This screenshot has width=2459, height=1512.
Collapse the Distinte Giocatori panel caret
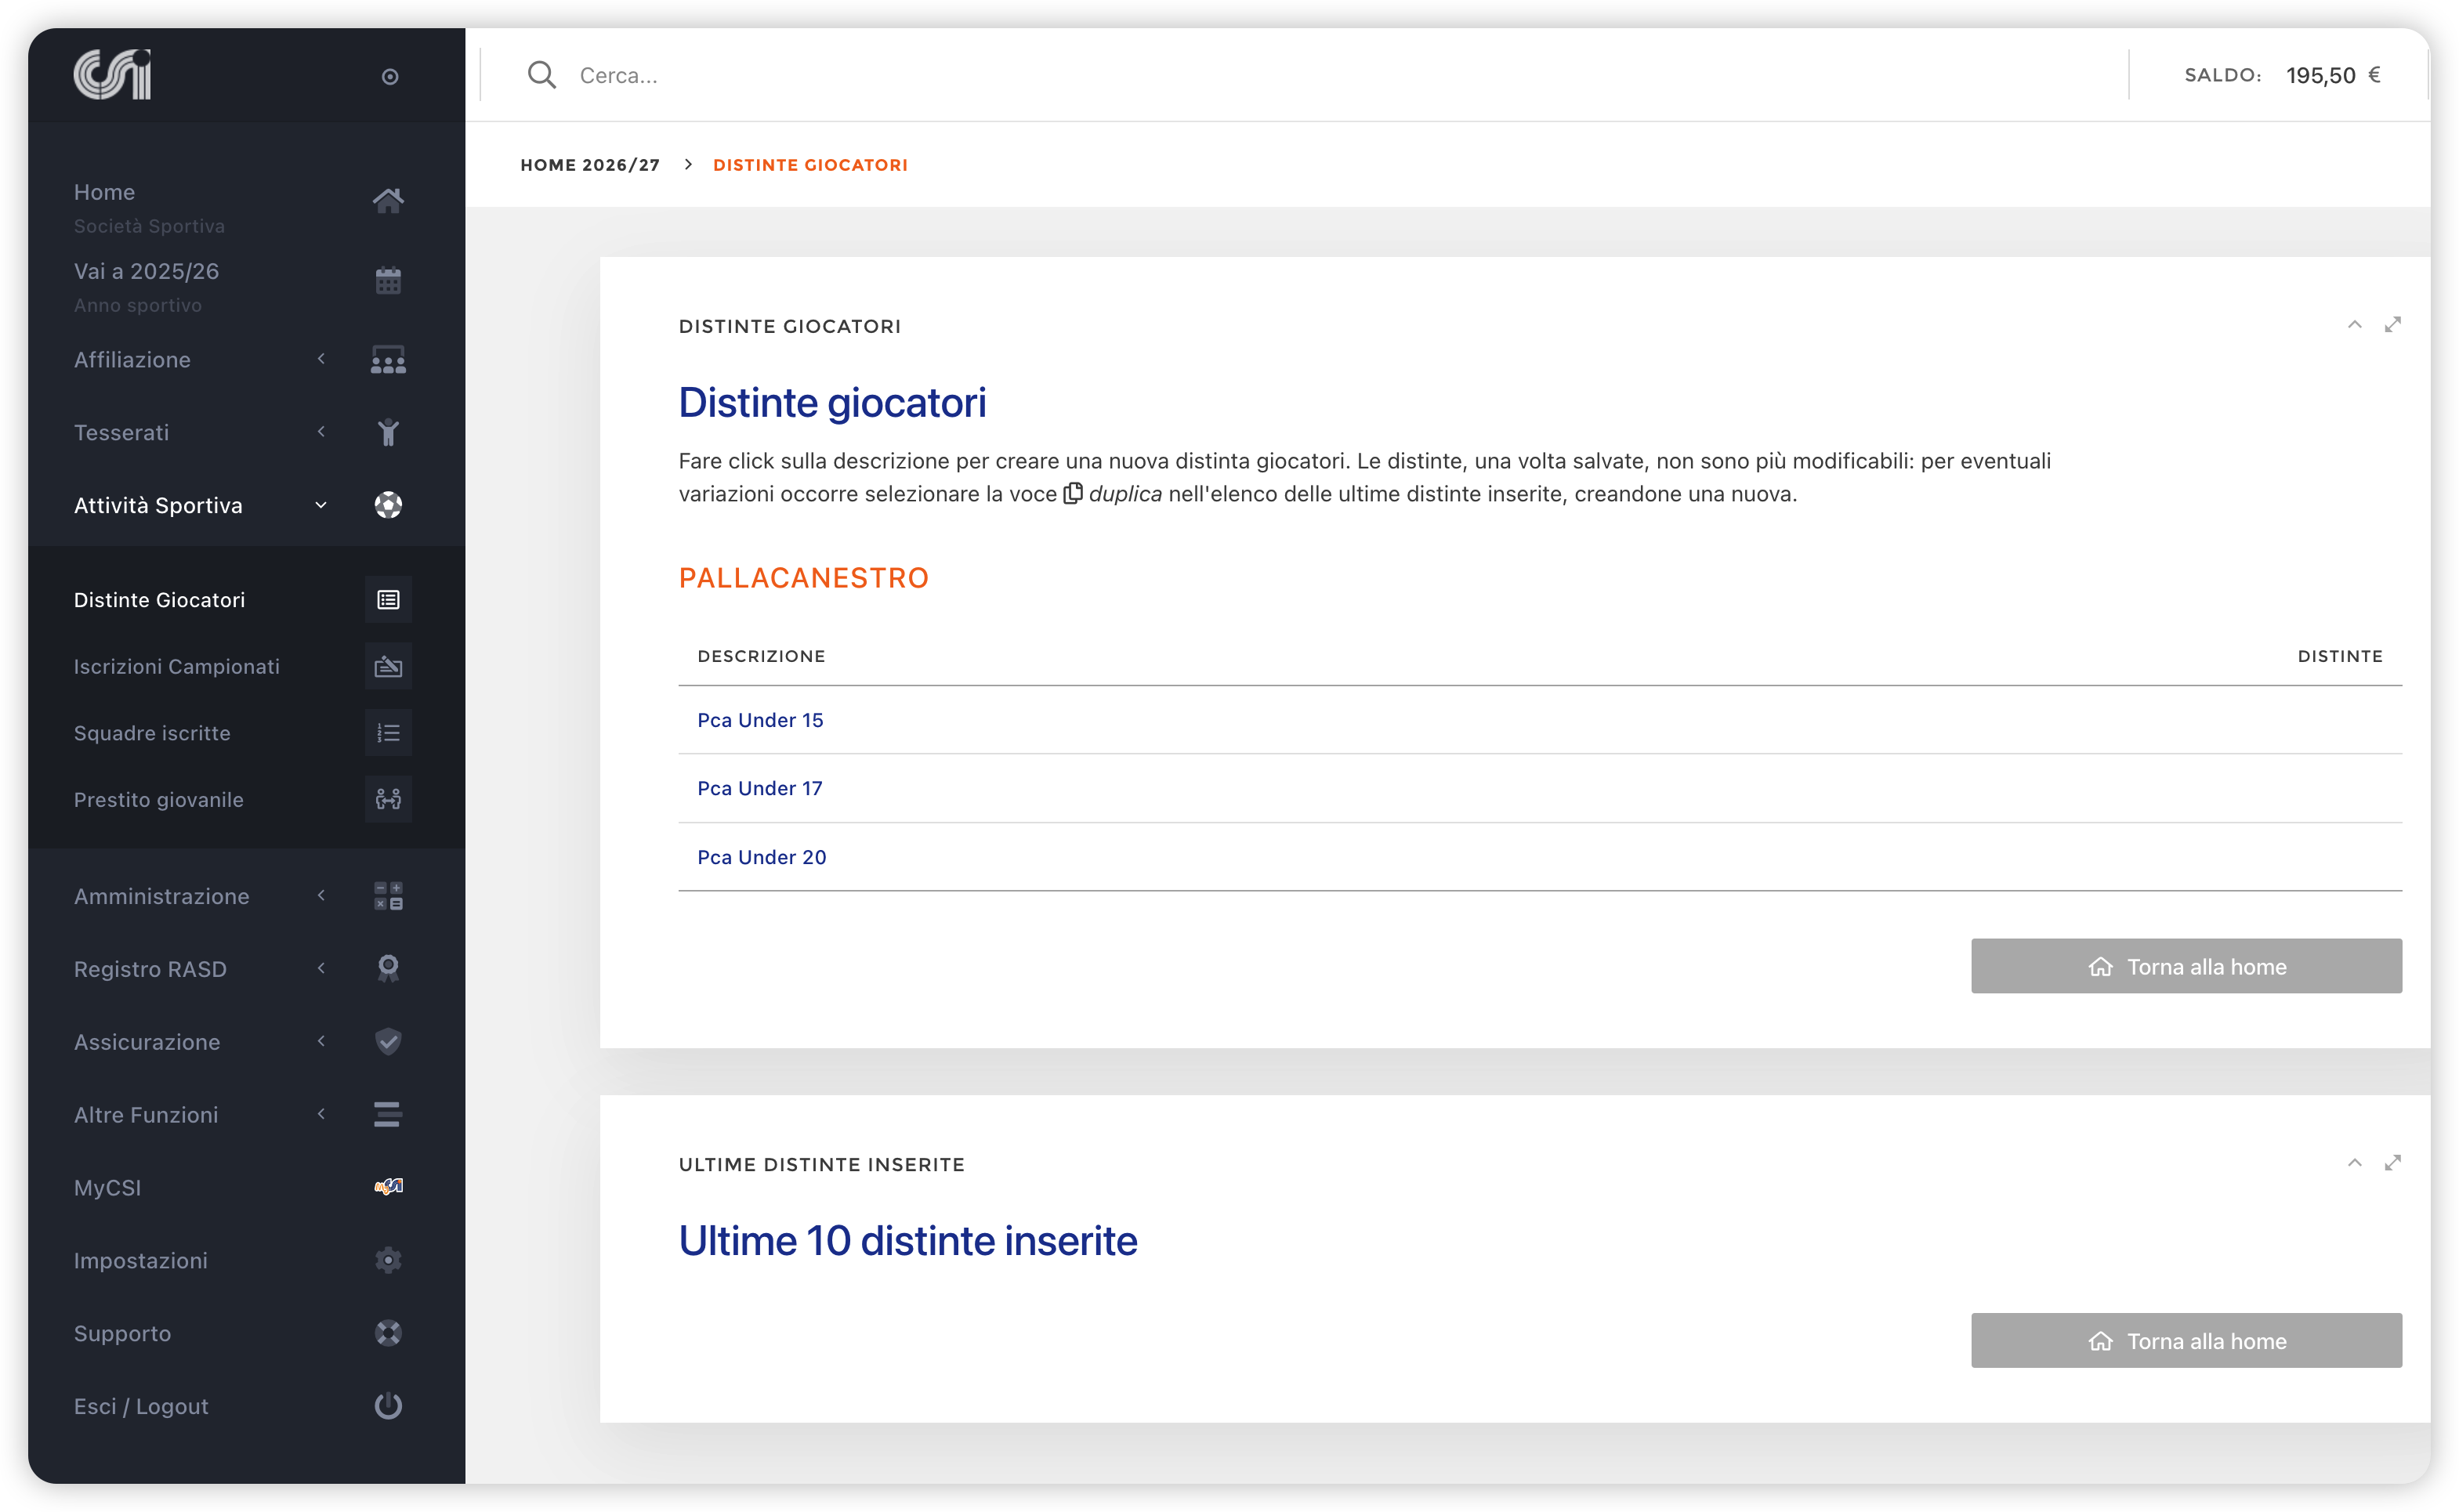tap(2354, 325)
